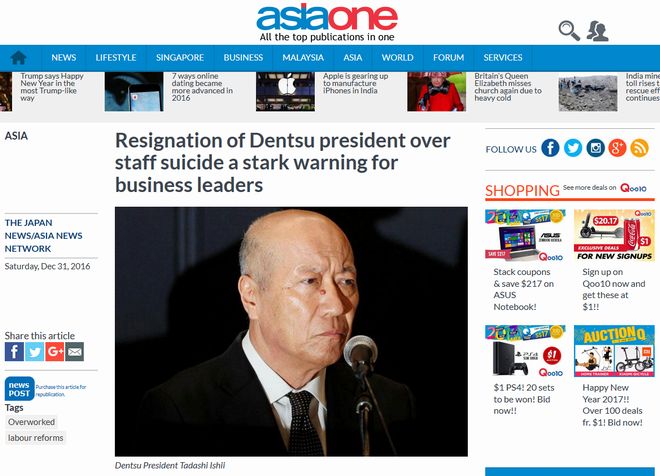
Task: Click the Google Plus follow icon
Action: coord(617,148)
